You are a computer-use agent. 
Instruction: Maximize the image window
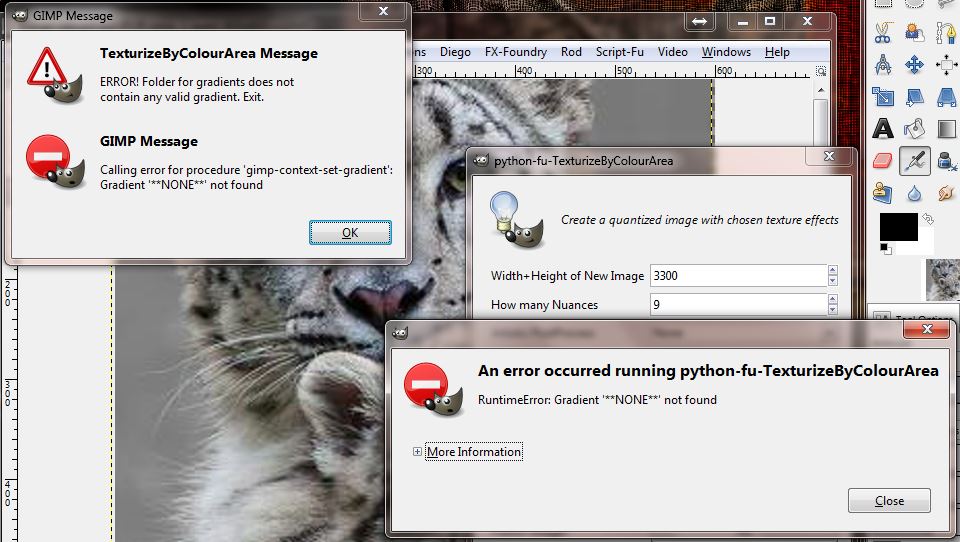(x=770, y=21)
